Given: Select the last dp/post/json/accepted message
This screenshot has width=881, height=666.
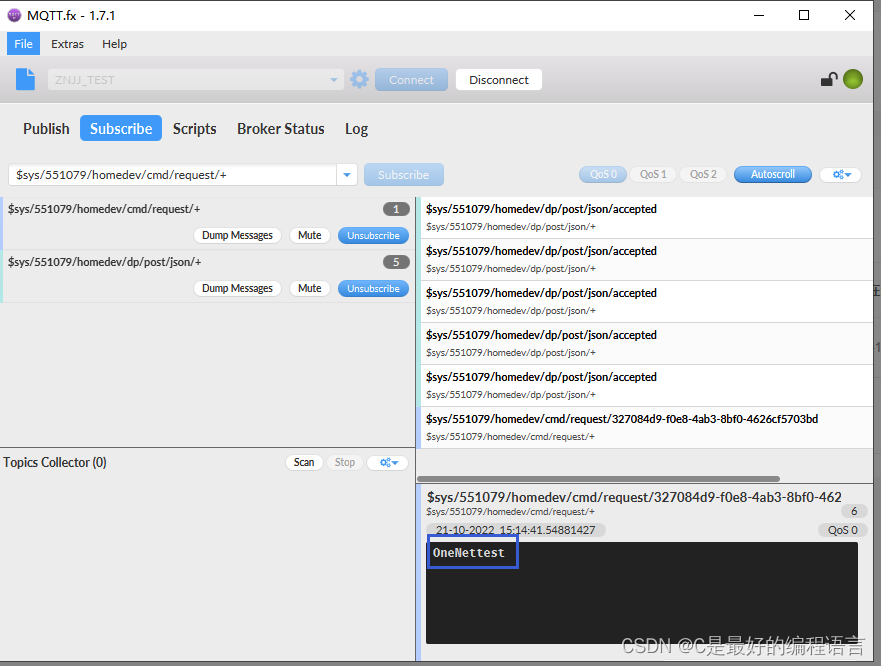Looking at the screenshot, I should pyautogui.click(x=646, y=386).
